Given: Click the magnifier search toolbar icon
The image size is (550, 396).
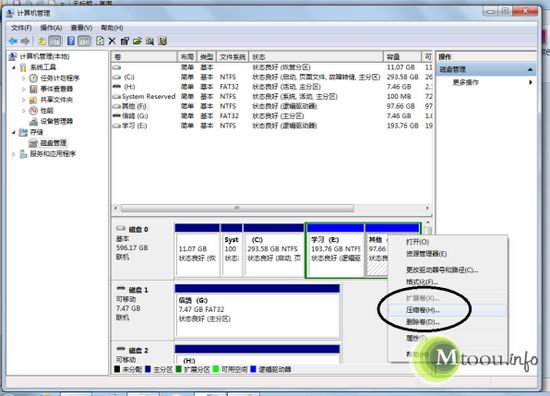Looking at the screenshot, I should (x=150, y=41).
